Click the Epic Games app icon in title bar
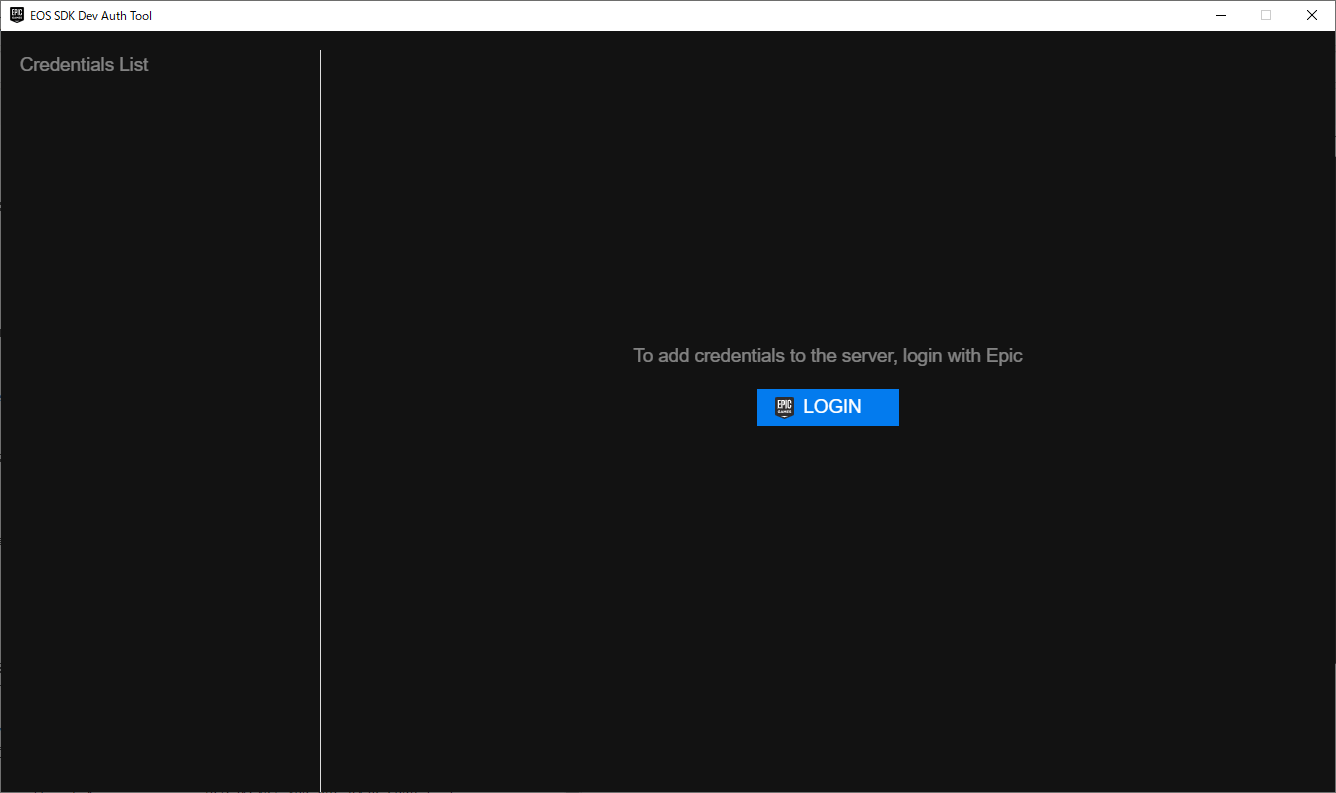The width and height of the screenshot is (1336, 793). tap(17, 15)
